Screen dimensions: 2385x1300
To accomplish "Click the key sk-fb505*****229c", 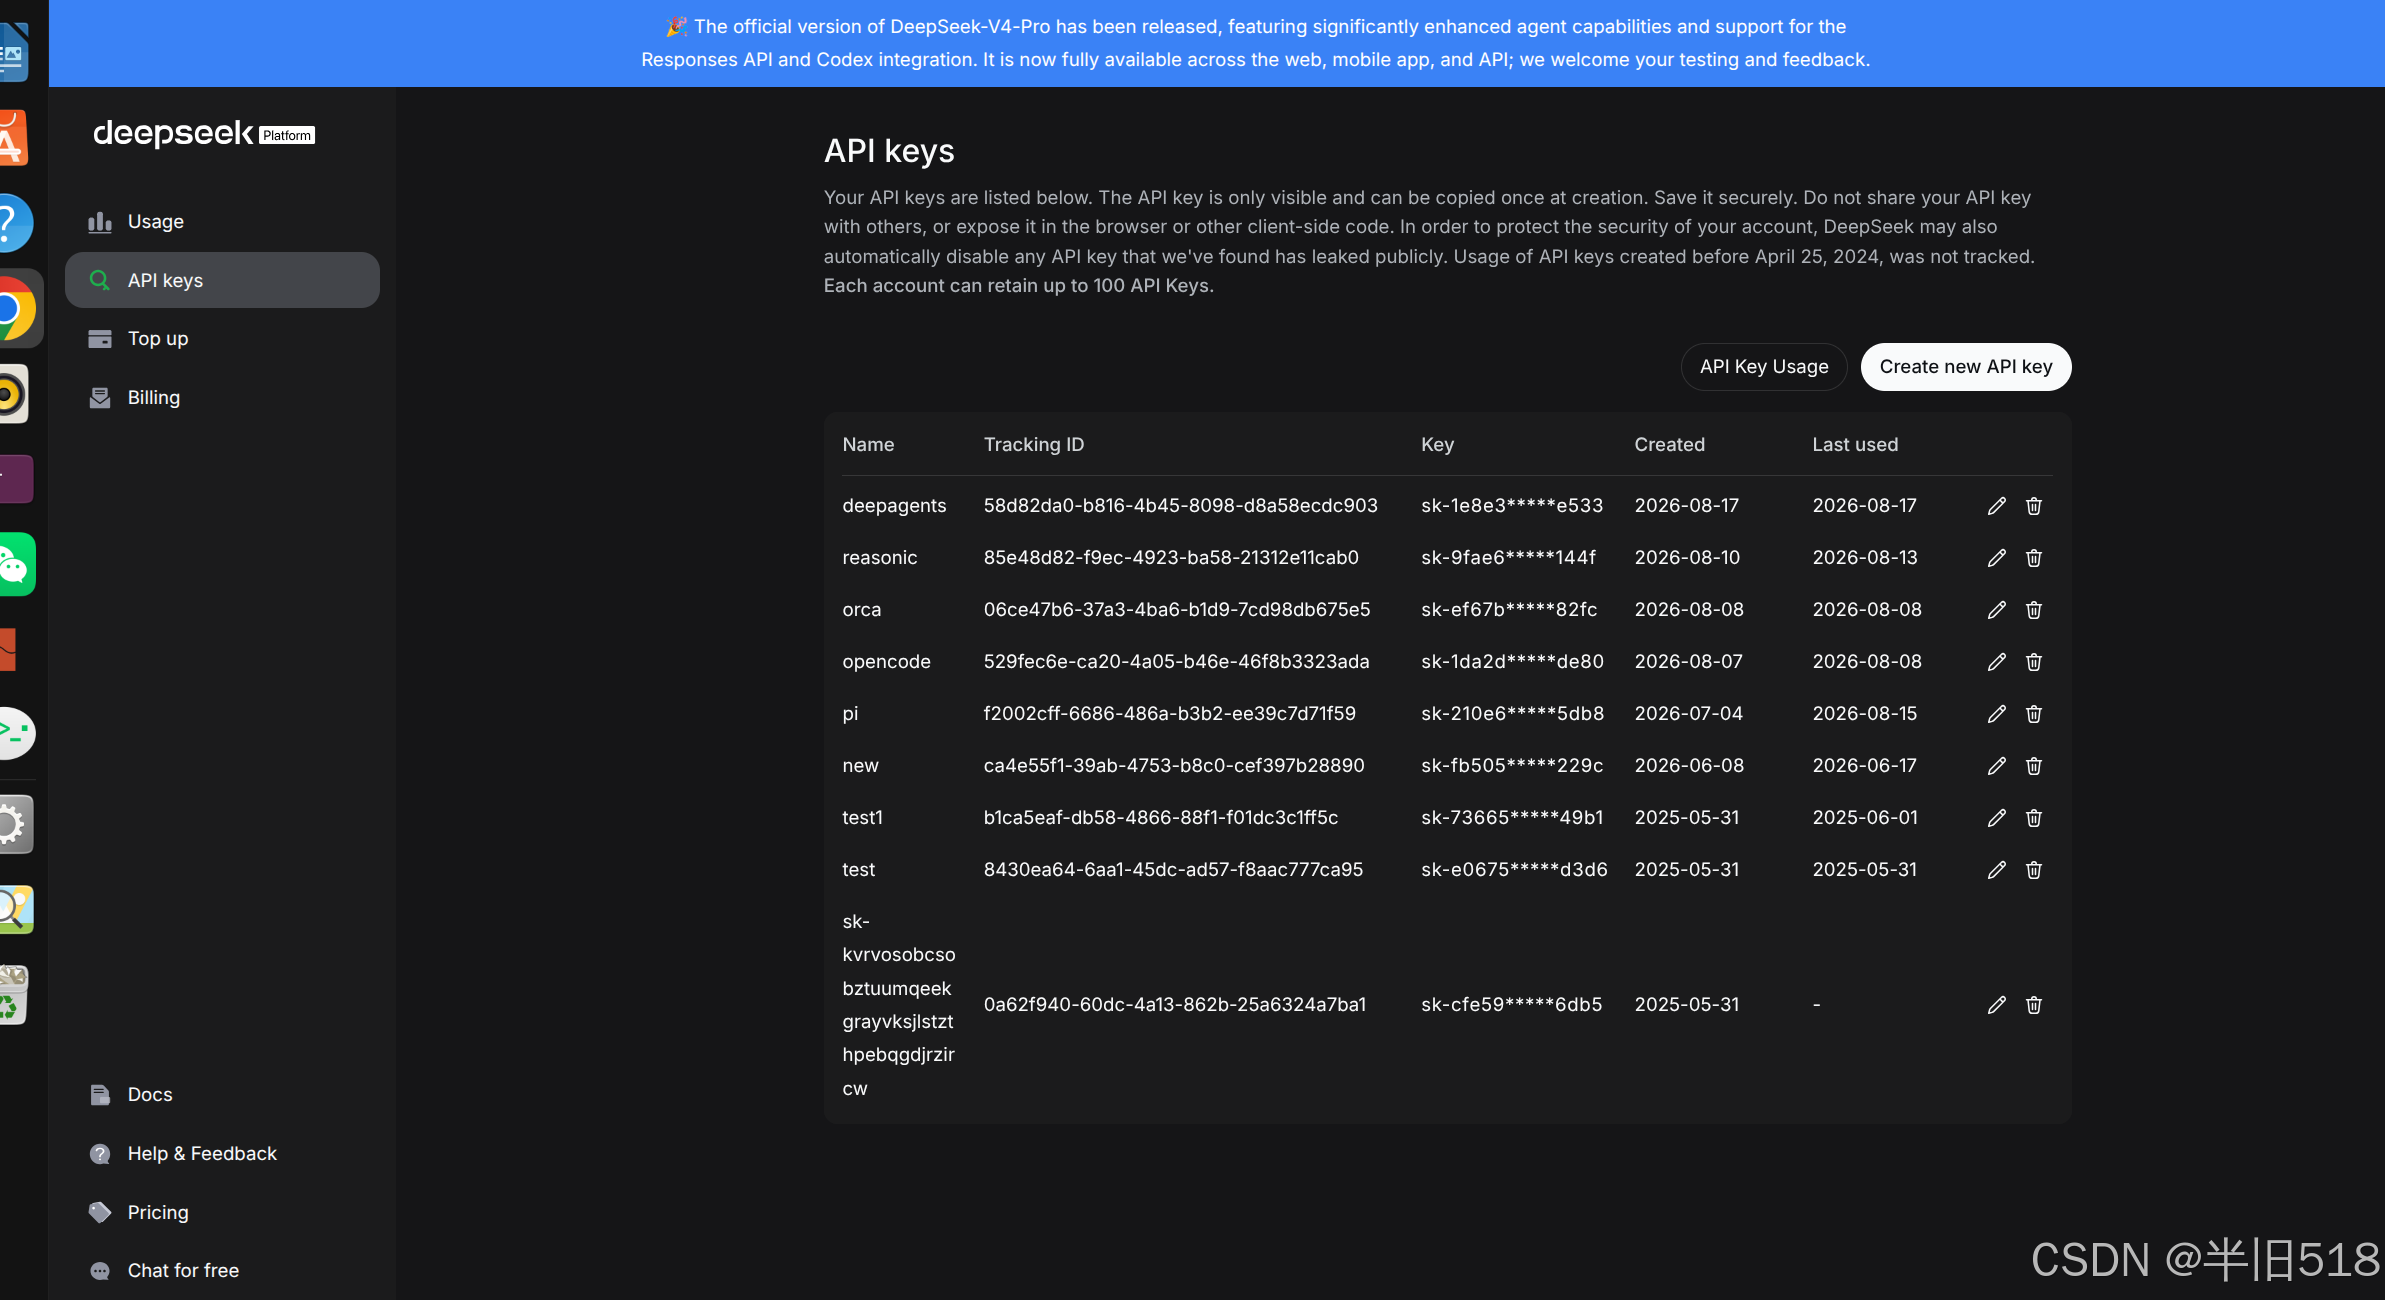I will pos(1512,766).
